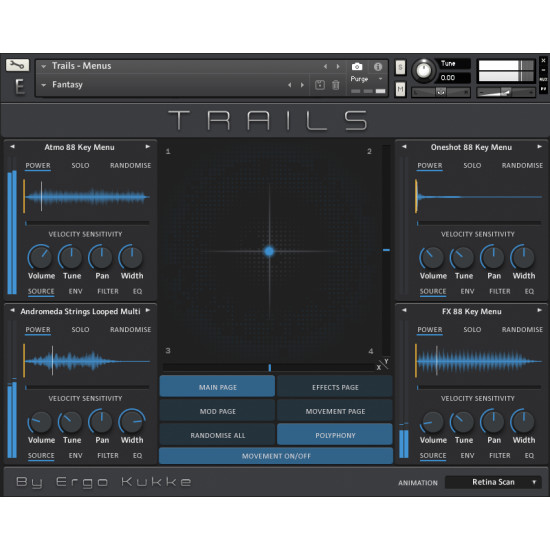Viewport: 550px width, 550px height.
Task: Open the MOD PAGE
Action: coord(217,411)
